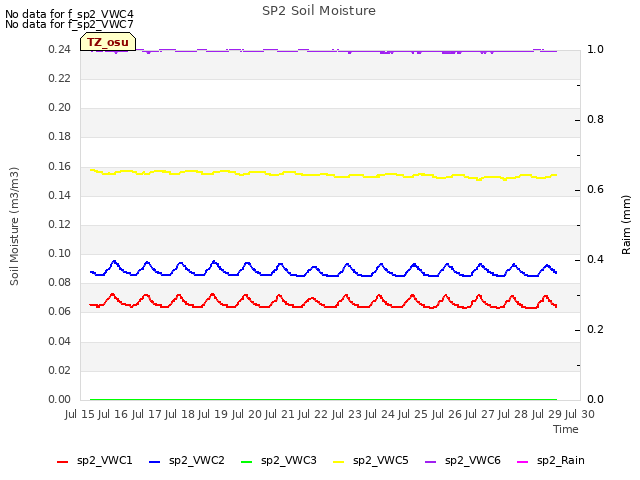
Task: Click the 0.20 left axis value
Action: 60,107
